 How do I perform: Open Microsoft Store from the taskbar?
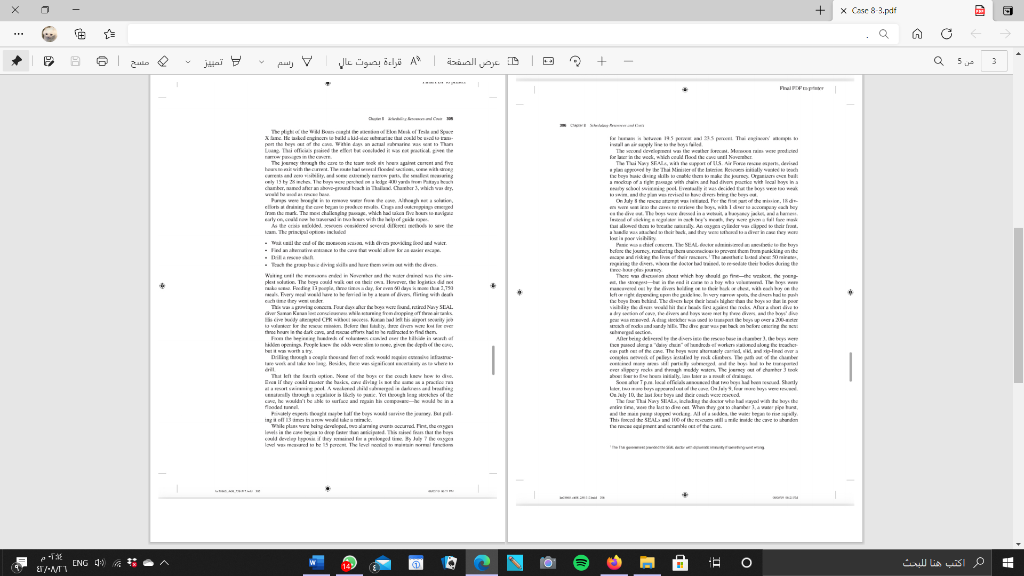[680, 562]
